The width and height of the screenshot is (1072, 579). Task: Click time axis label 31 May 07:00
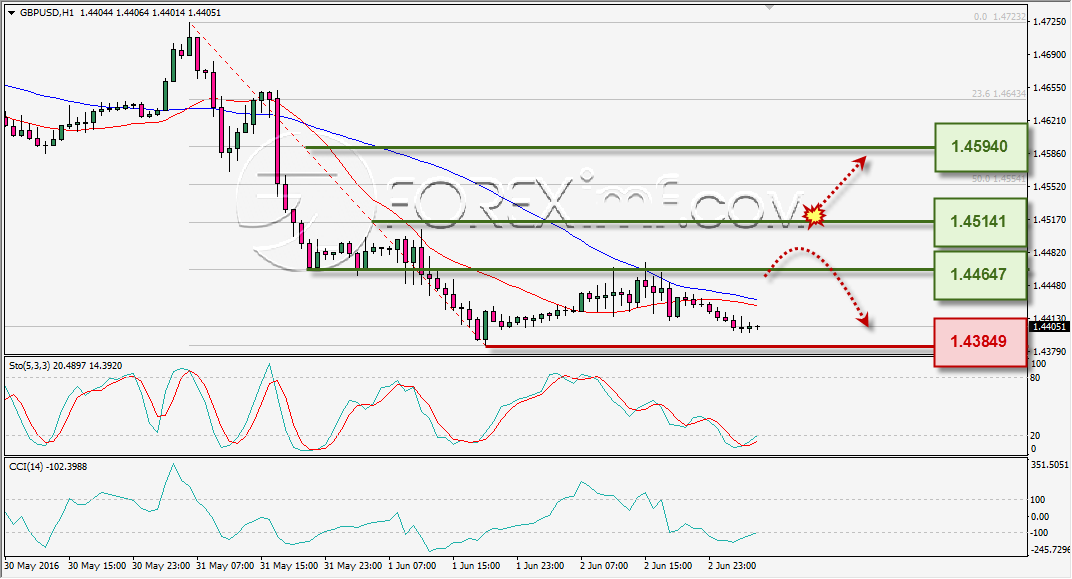click(x=225, y=566)
